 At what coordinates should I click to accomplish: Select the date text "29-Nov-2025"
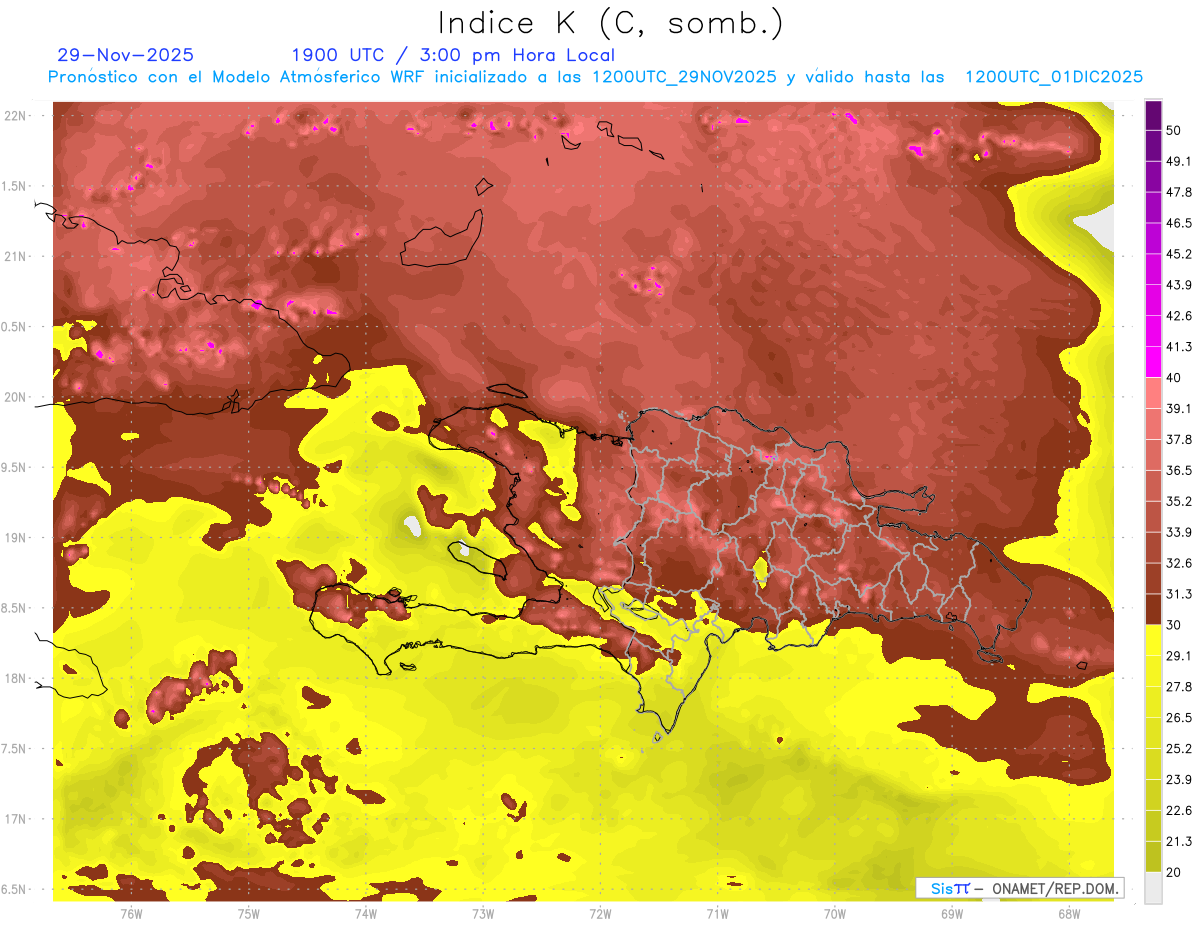pyautogui.click(x=126, y=55)
